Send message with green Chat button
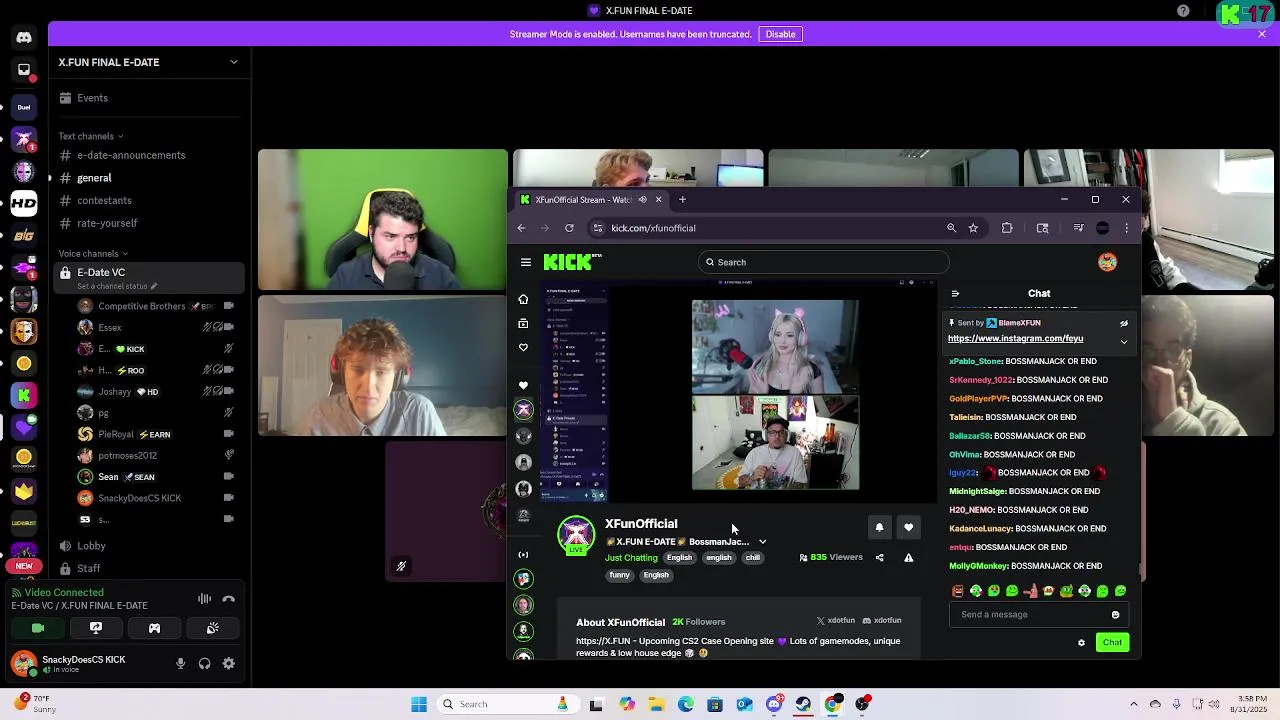Screen dimensions: 1280x720 [x=1112, y=642]
